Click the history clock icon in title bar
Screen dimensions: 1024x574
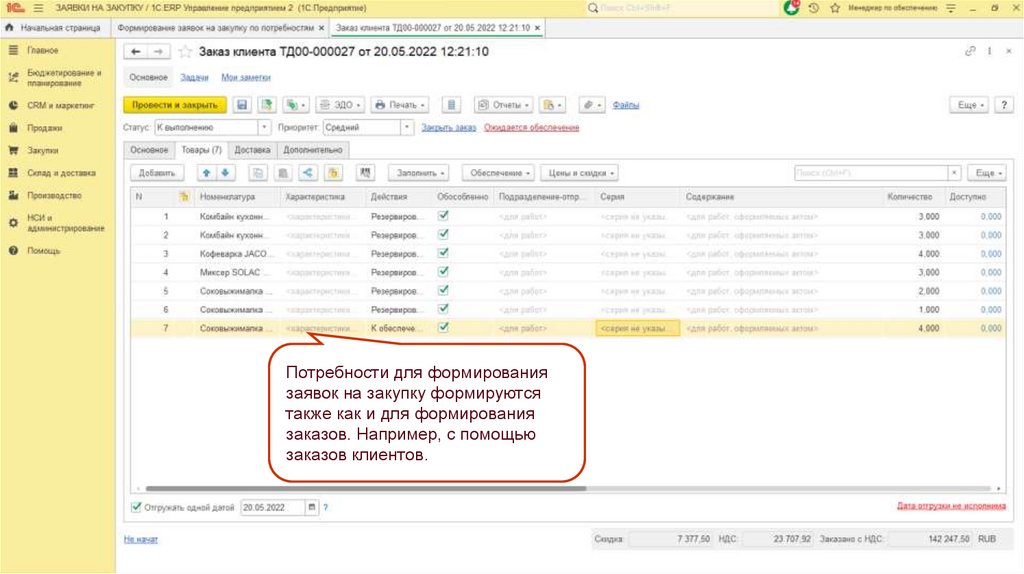coord(814,8)
